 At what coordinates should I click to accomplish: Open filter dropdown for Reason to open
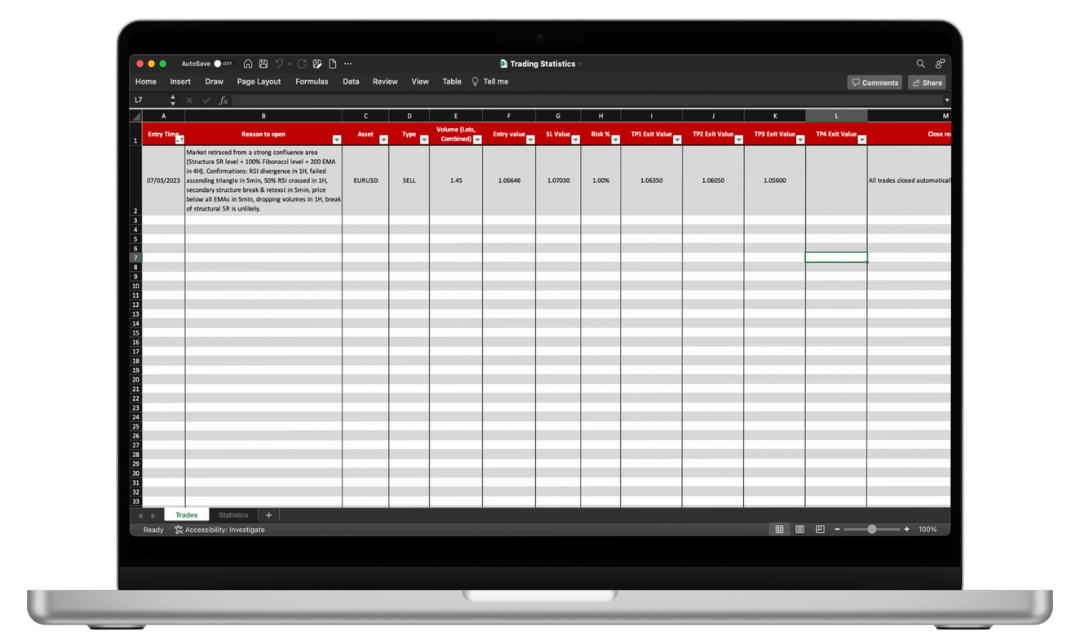336,140
